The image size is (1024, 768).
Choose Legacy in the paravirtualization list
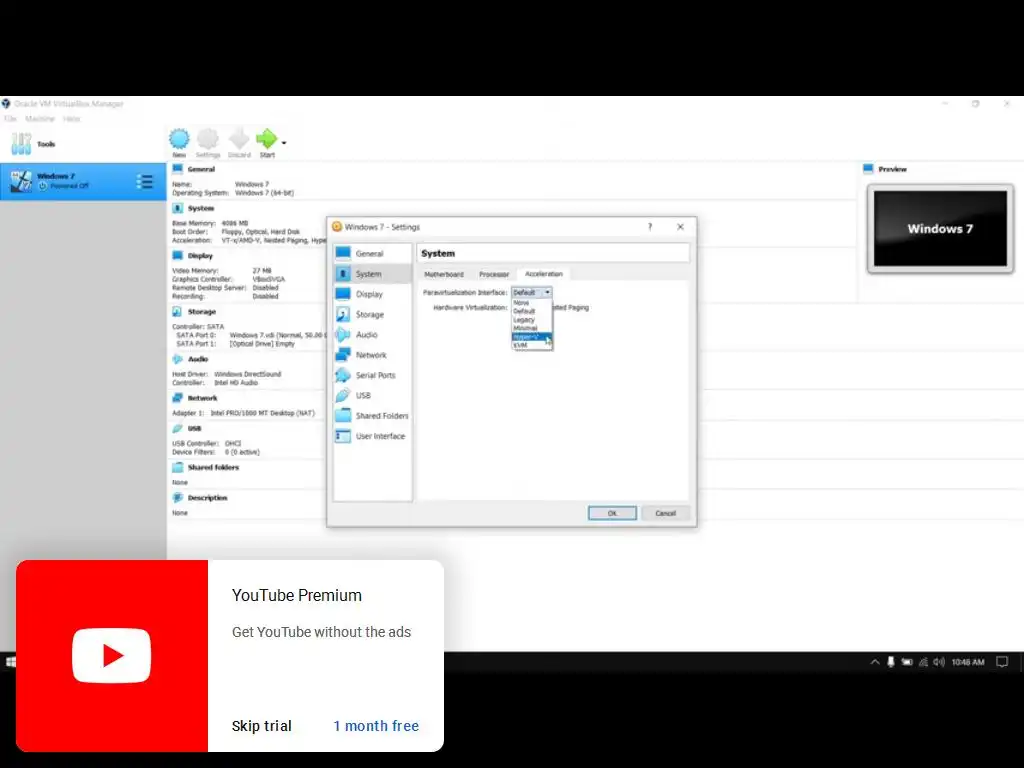pos(532,319)
